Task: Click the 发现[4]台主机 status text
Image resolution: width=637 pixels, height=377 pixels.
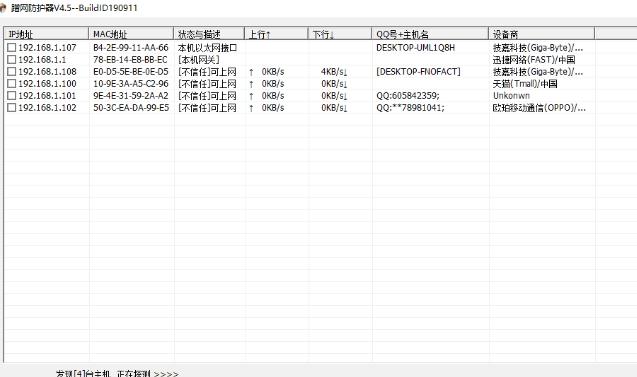Action: 83,373
